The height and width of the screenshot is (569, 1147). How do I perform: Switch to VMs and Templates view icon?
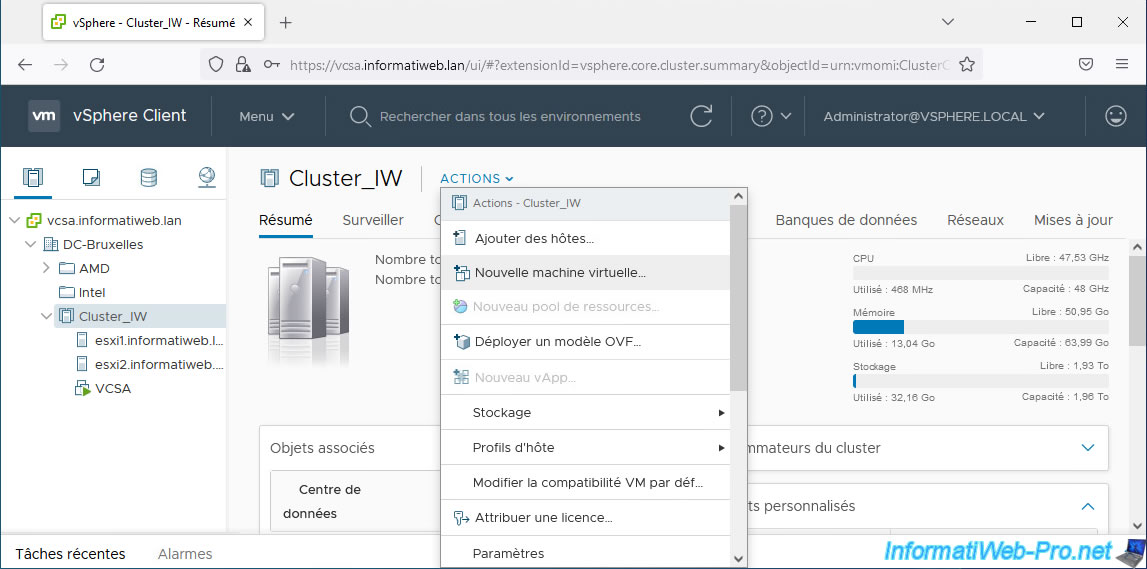coord(91,178)
